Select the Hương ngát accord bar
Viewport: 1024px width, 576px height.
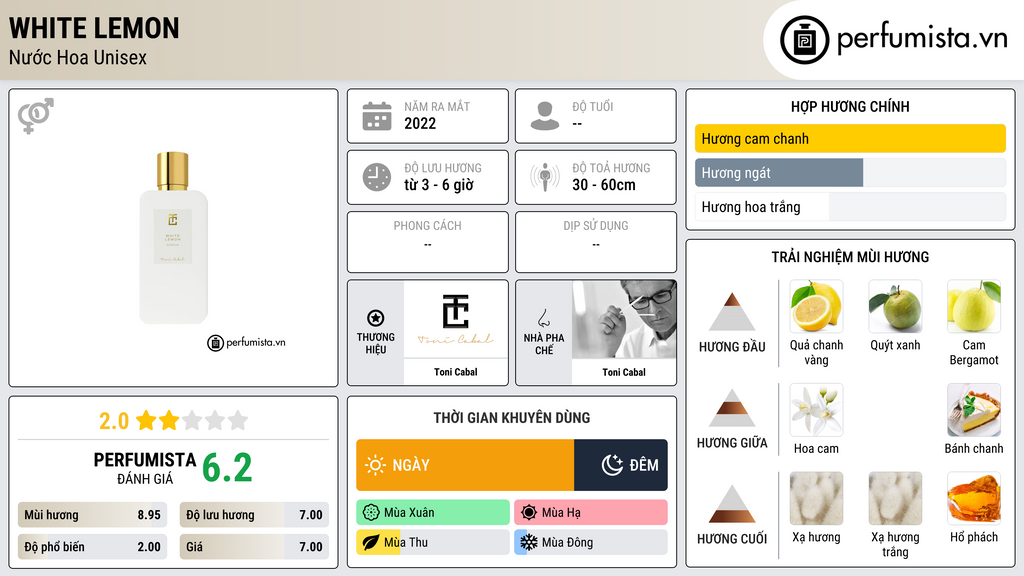(850, 172)
